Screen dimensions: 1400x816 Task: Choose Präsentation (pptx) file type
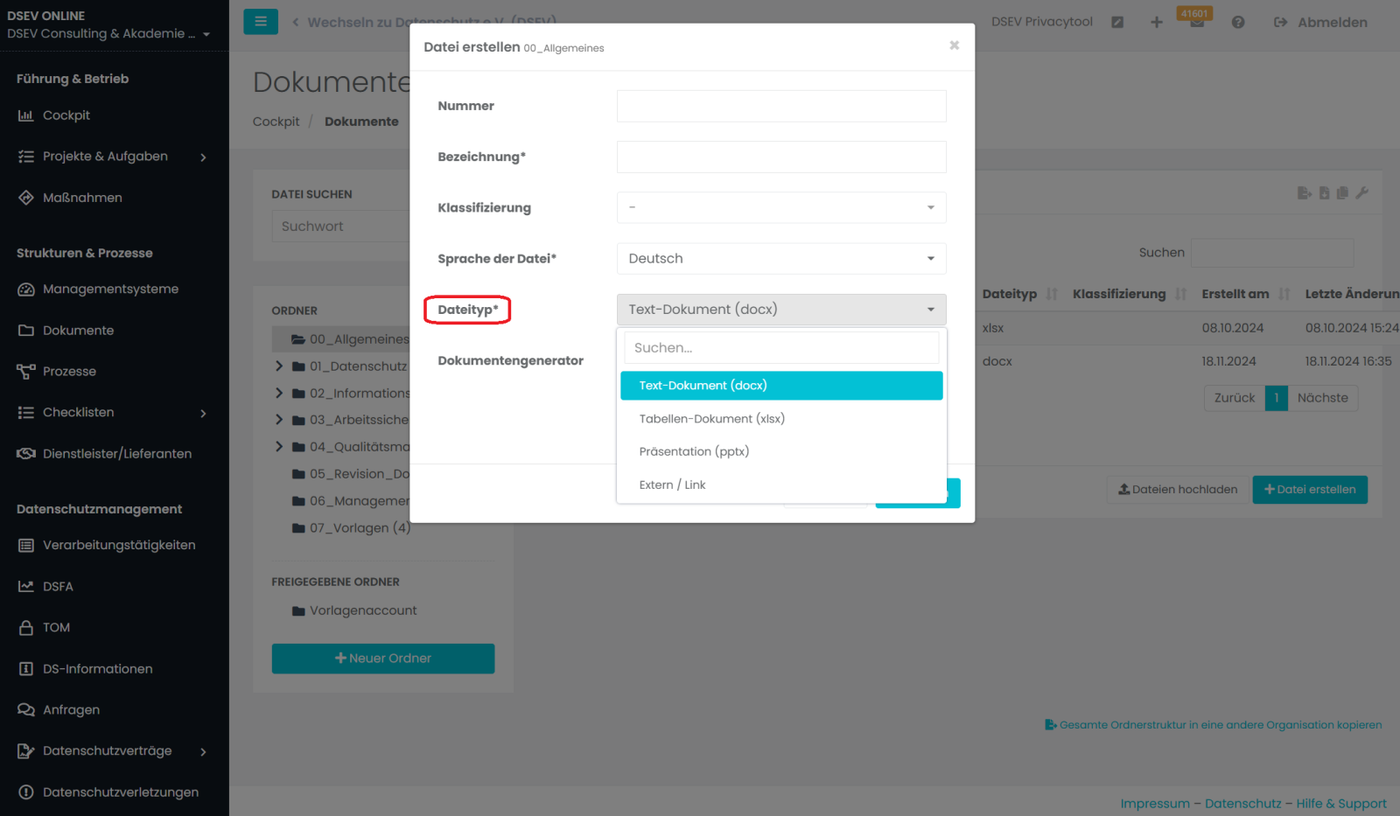pyautogui.click(x=694, y=452)
